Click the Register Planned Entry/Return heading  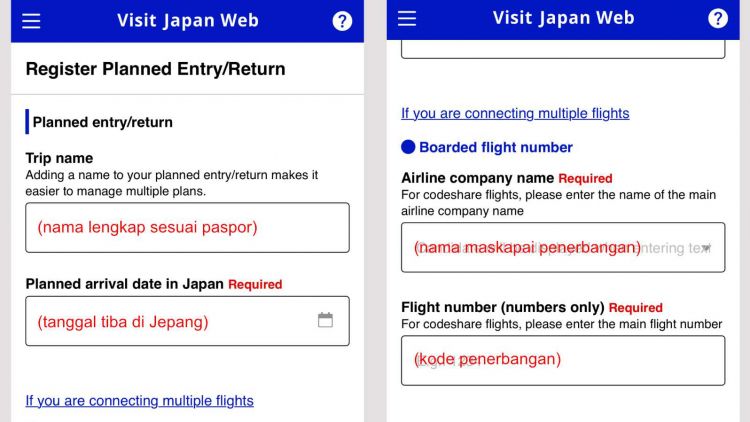pos(155,69)
